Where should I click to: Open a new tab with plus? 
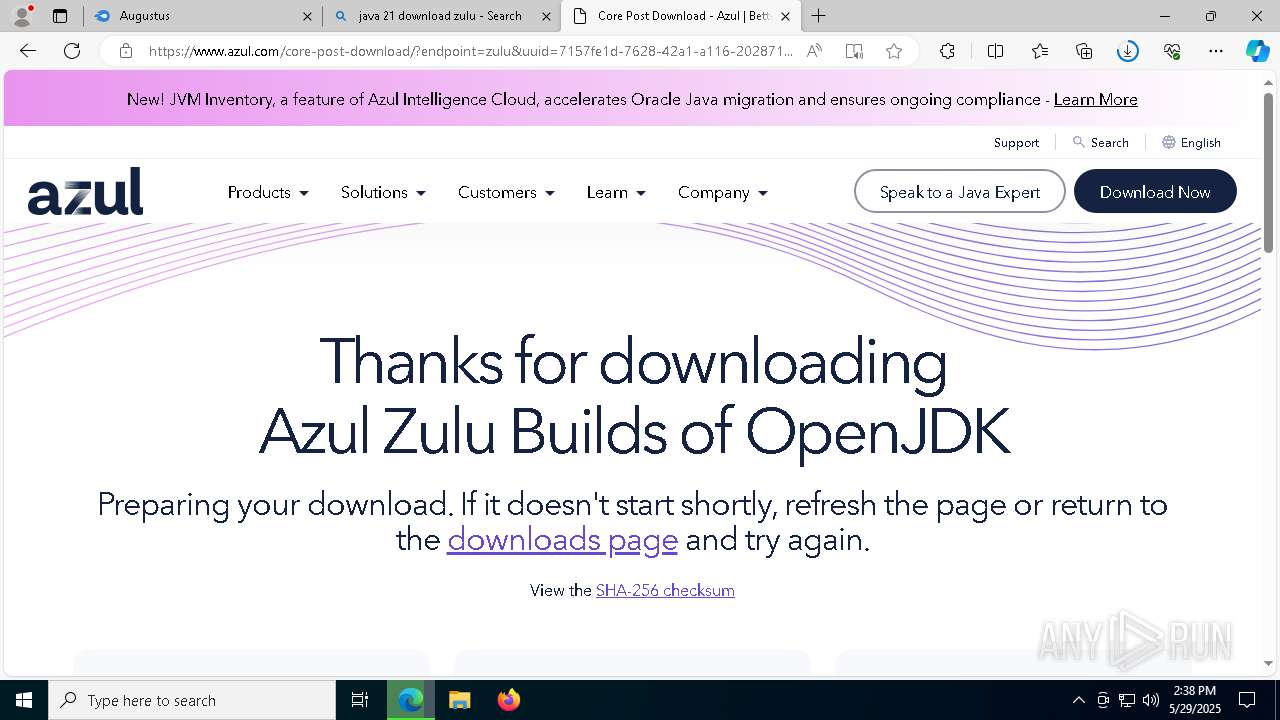pos(819,16)
